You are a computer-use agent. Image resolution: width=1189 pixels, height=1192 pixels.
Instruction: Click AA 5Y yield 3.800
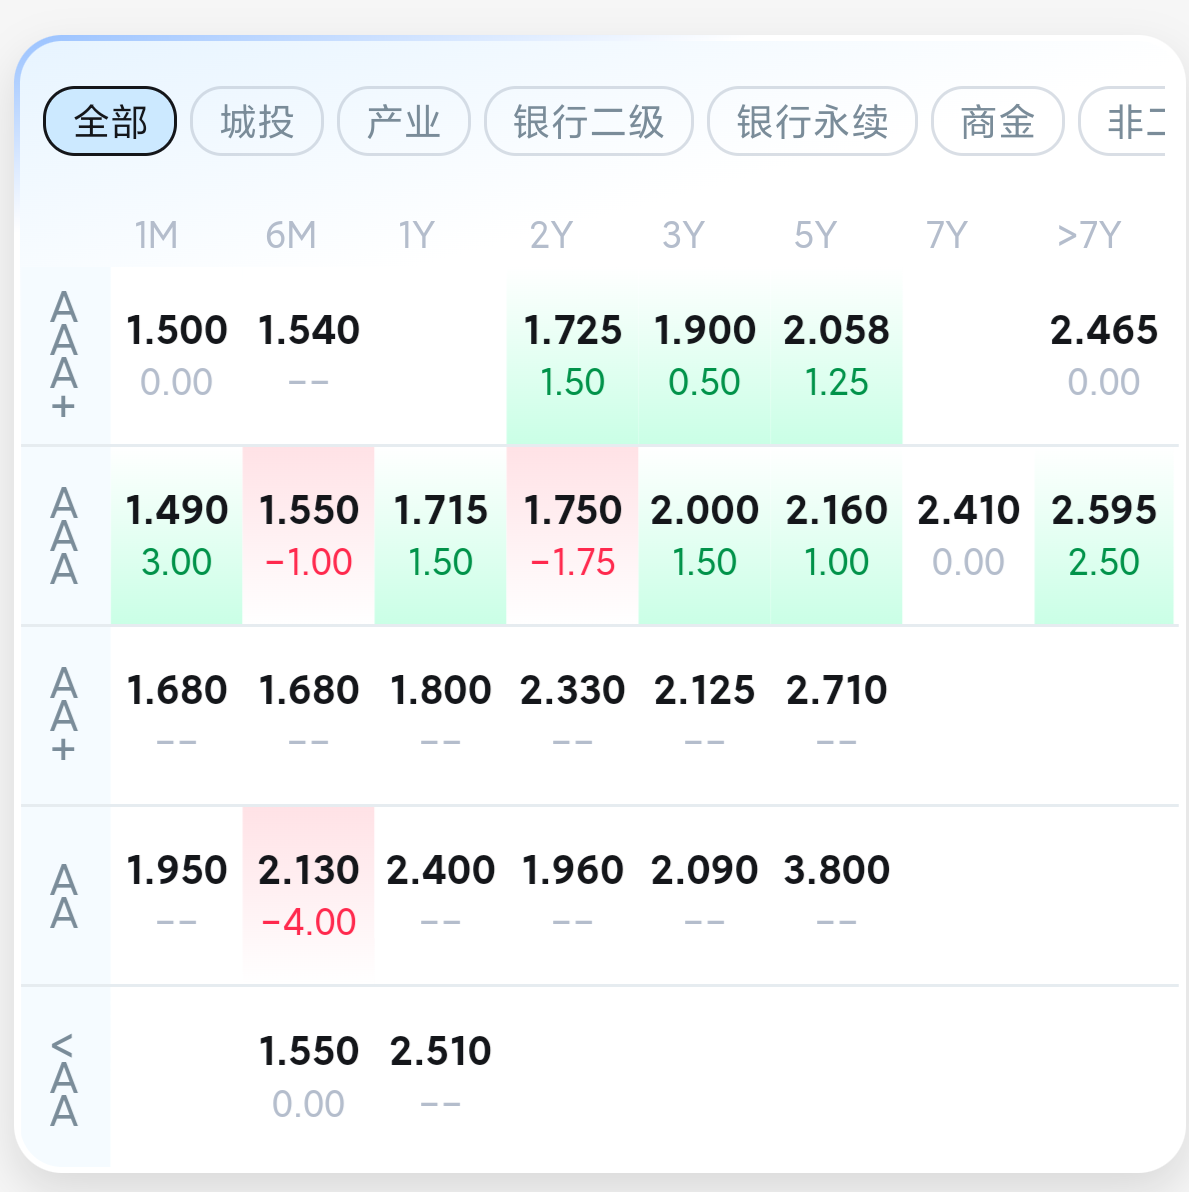[x=837, y=895]
